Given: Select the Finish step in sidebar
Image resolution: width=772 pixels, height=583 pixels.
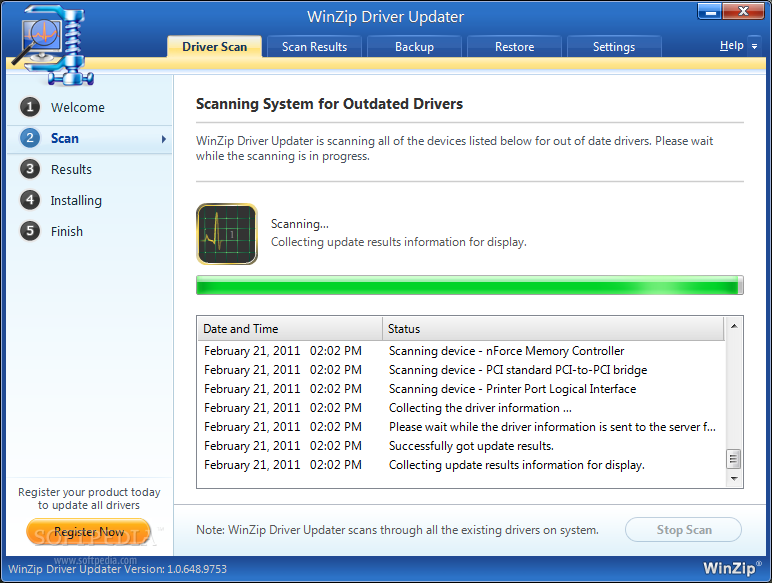Looking at the screenshot, I should [x=66, y=231].
